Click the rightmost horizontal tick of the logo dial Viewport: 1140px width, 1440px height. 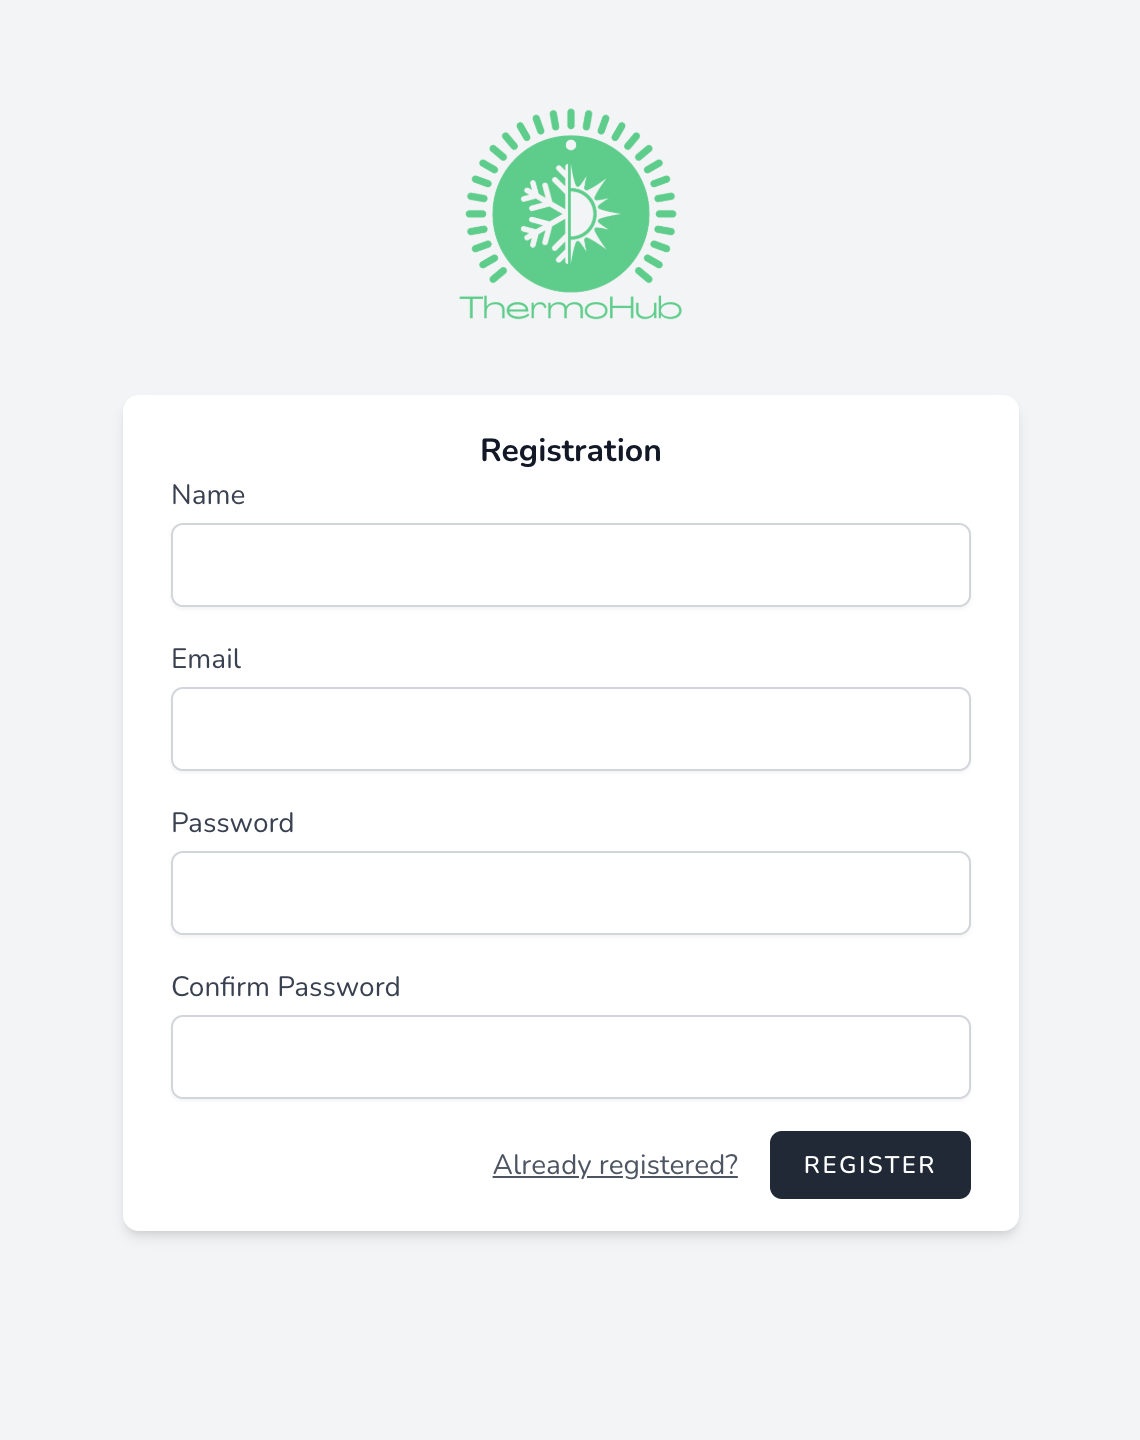pos(665,213)
